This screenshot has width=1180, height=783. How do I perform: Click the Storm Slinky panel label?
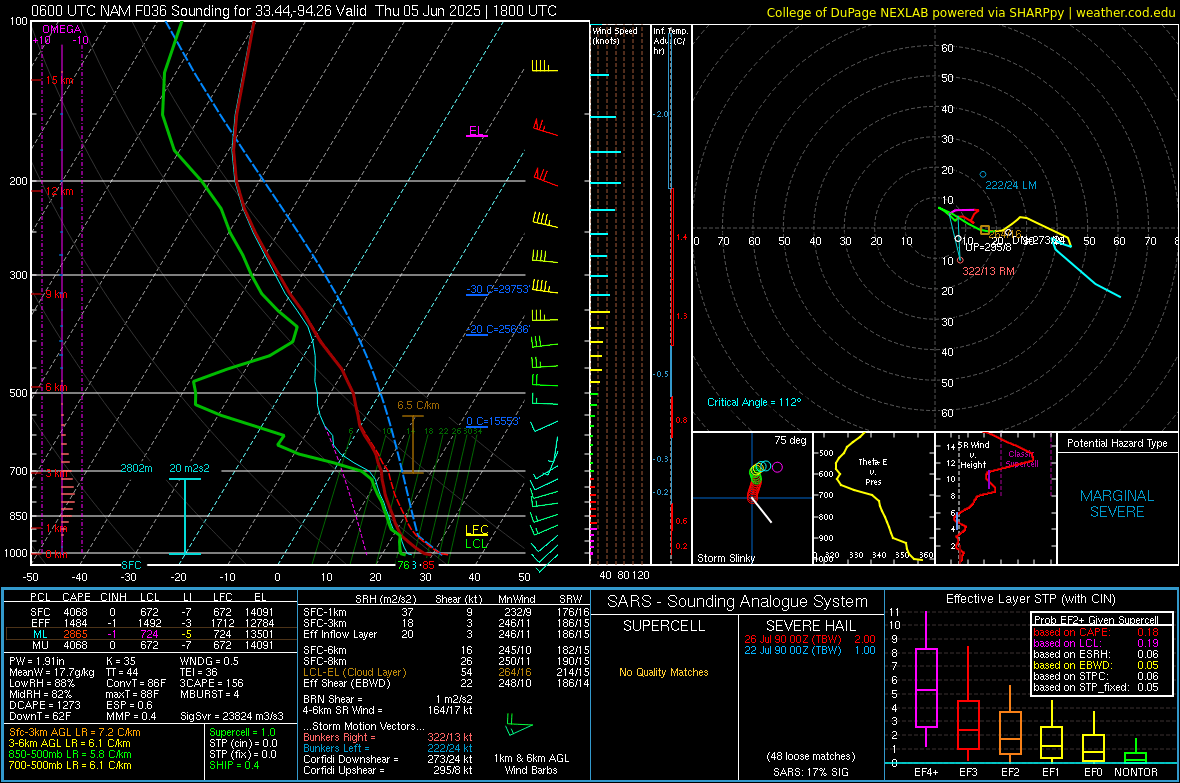(x=725, y=558)
